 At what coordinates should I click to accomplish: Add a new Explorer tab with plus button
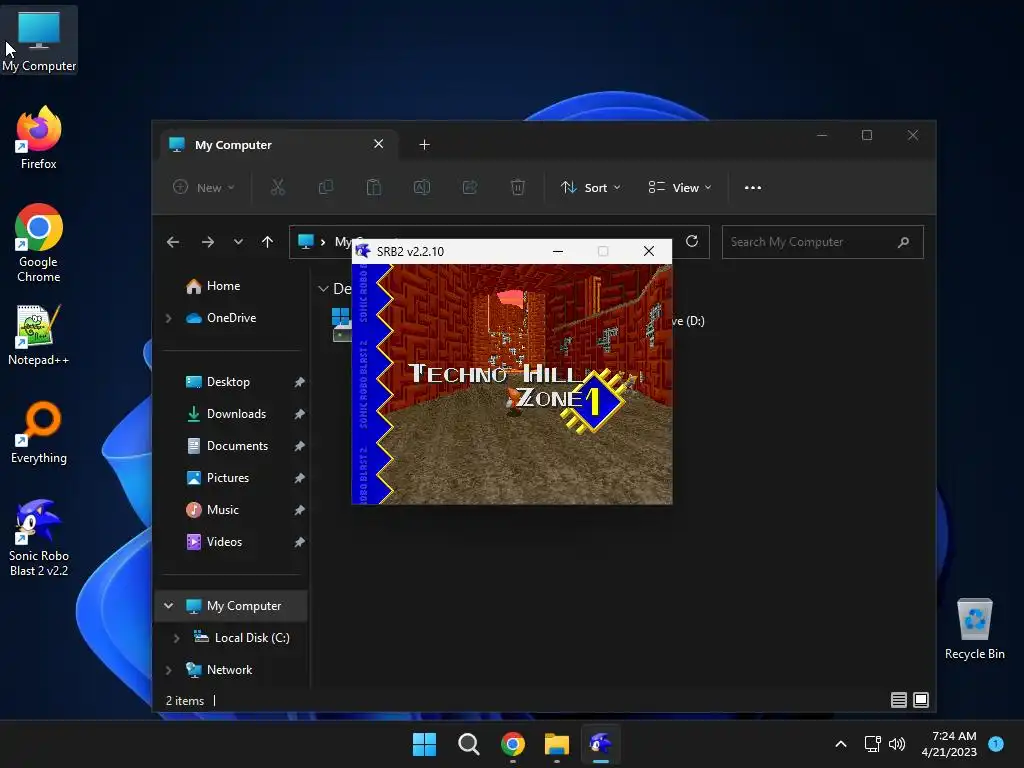pyautogui.click(x=424, y=145)
